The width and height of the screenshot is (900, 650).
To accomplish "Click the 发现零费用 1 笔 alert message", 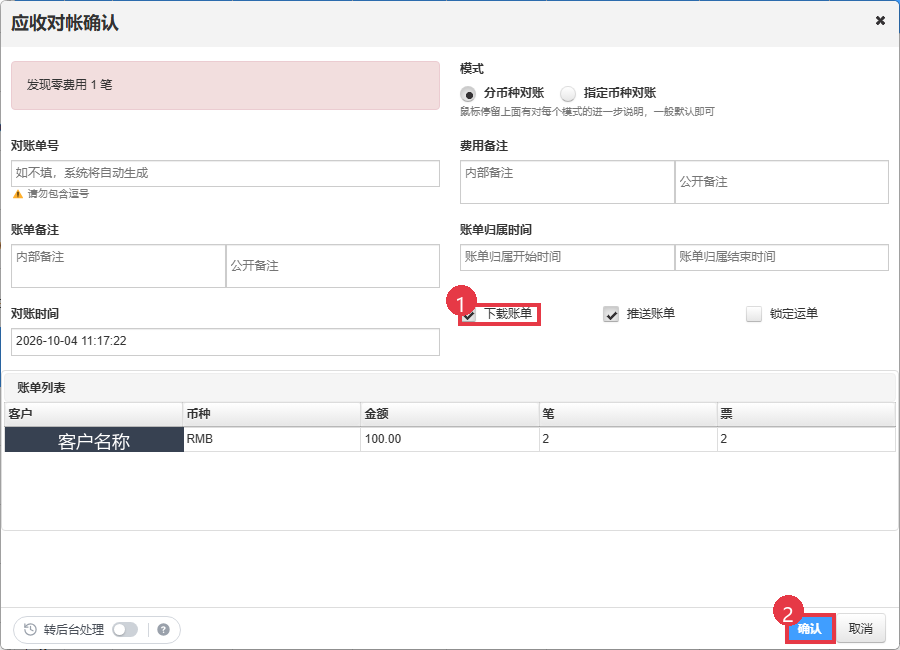I will tap(225, 86).
